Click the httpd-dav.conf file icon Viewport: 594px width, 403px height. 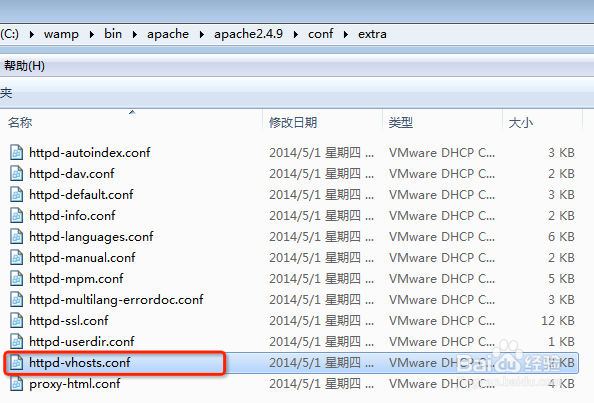coord(16,174)
